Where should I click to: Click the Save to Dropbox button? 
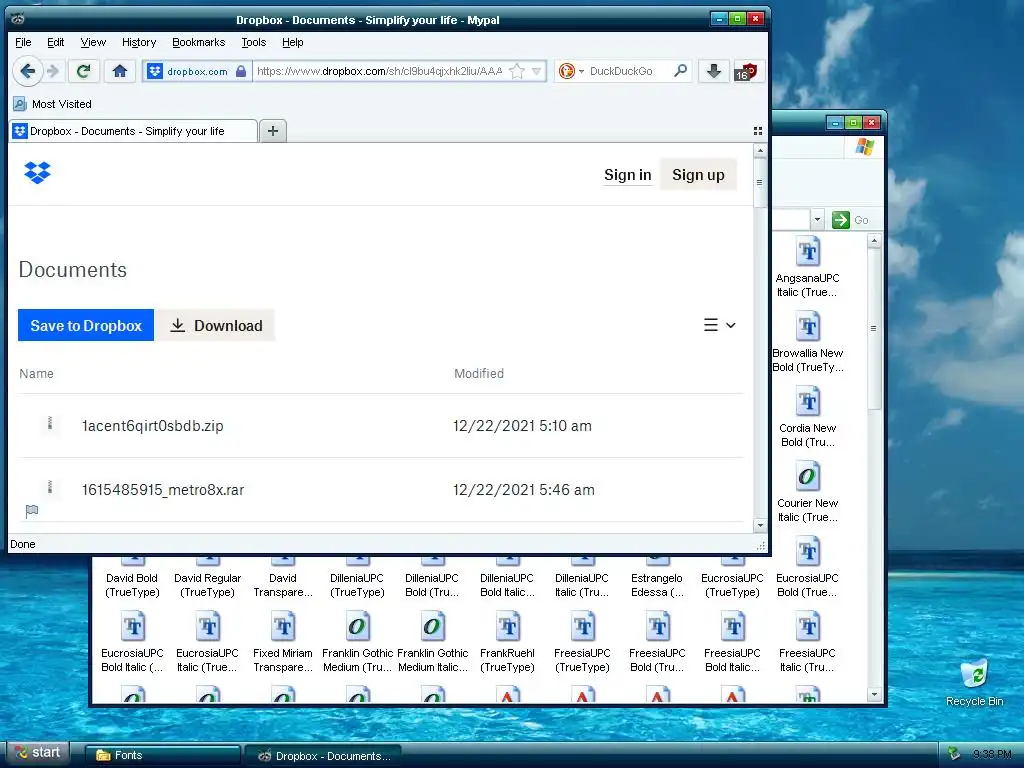86,325
